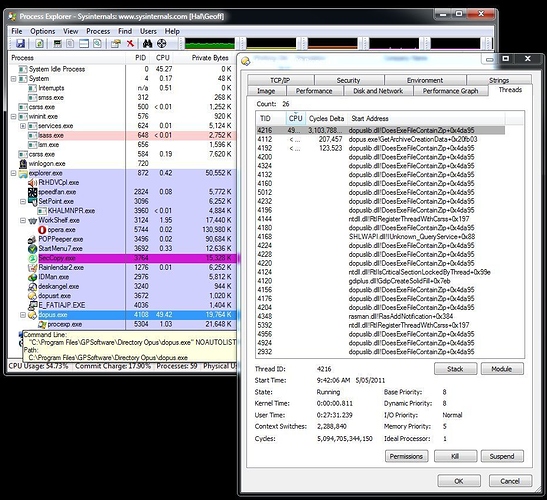
Task: Click the POPPeeper.exe icon
Action: pyautogui.click(x=32, y=239)
